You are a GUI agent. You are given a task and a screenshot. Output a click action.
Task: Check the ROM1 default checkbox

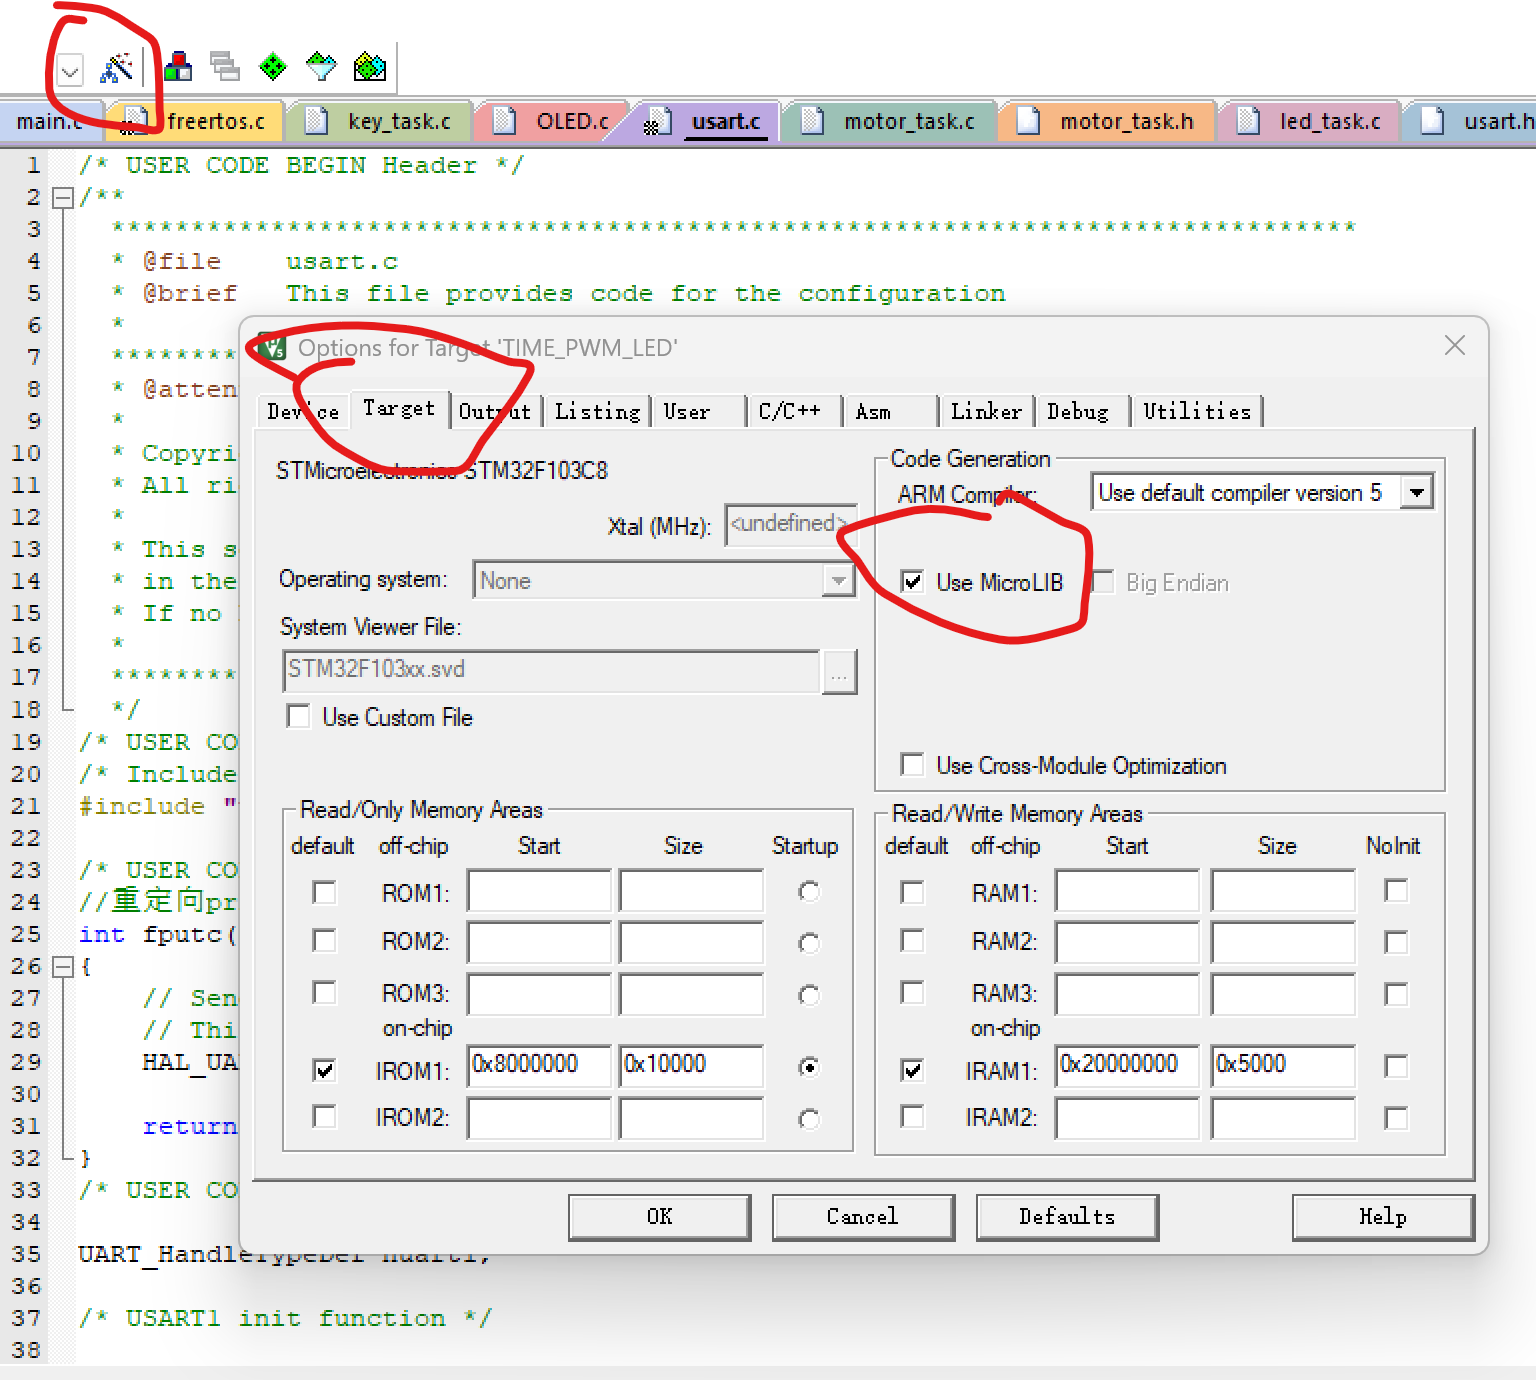[324, 891]
